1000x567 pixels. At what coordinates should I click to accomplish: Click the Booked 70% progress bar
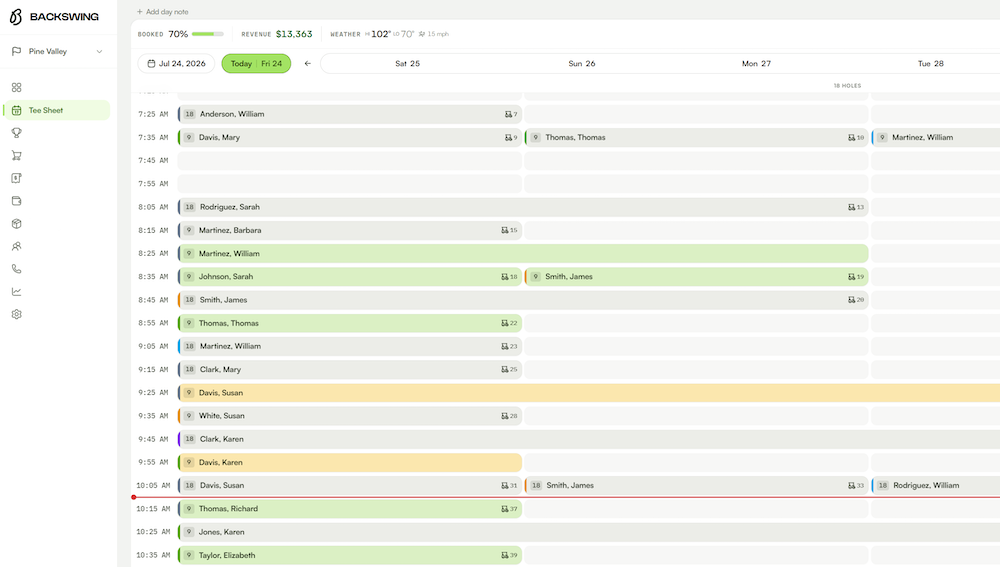pyautogui.click(x=208, y=34)
